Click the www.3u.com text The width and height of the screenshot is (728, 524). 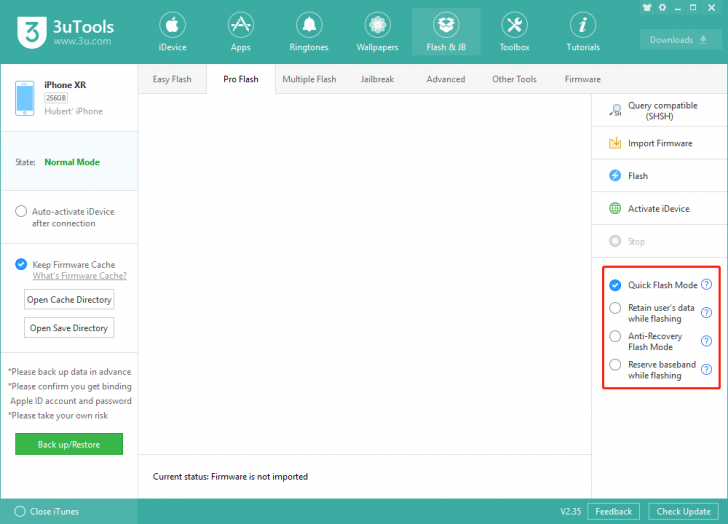coord(82,41)
